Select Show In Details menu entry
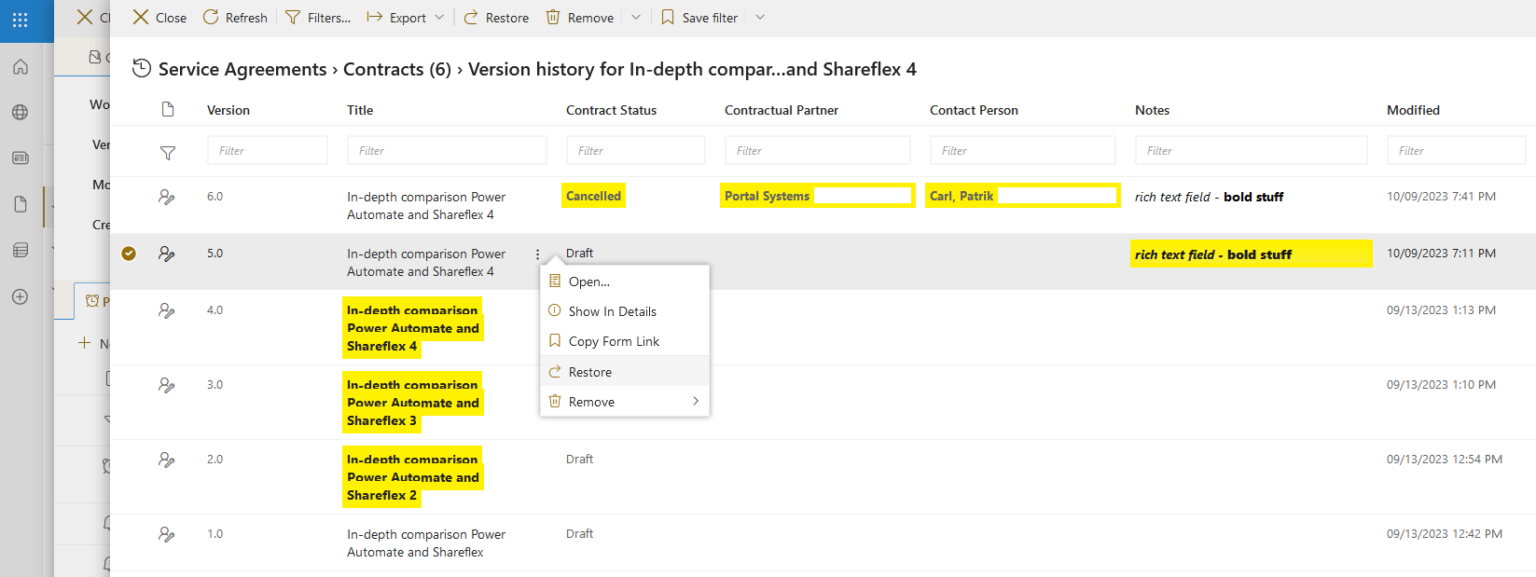The height and width of the screenshot is (577, 1536). 612,312
